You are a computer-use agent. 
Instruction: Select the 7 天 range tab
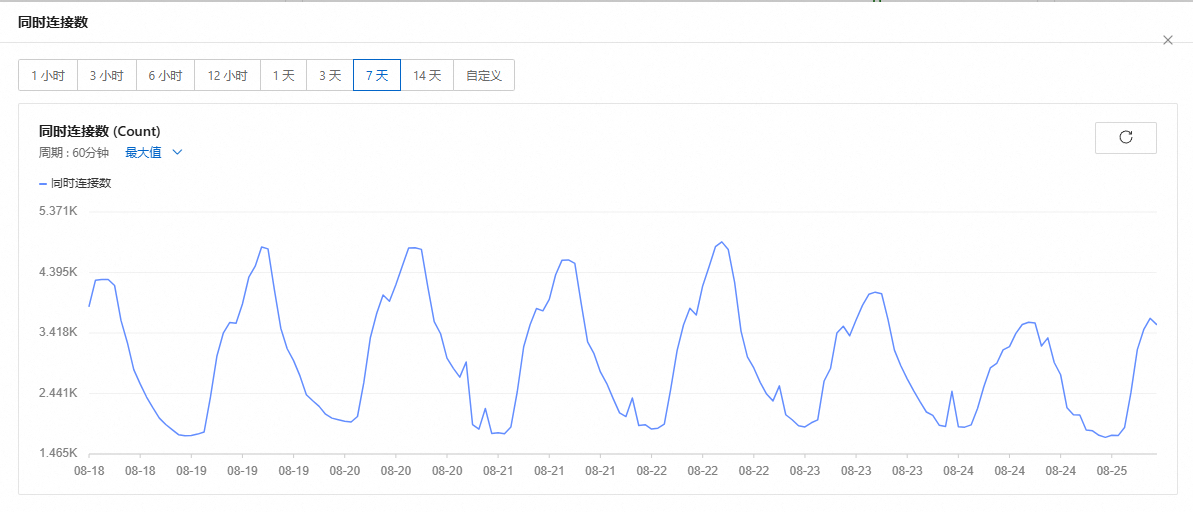click(x=377, y=75)
